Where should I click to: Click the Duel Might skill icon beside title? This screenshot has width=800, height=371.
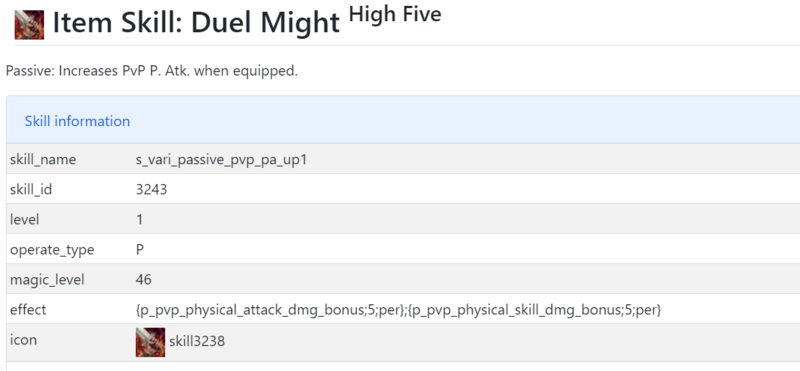click(x=29, y=25)
